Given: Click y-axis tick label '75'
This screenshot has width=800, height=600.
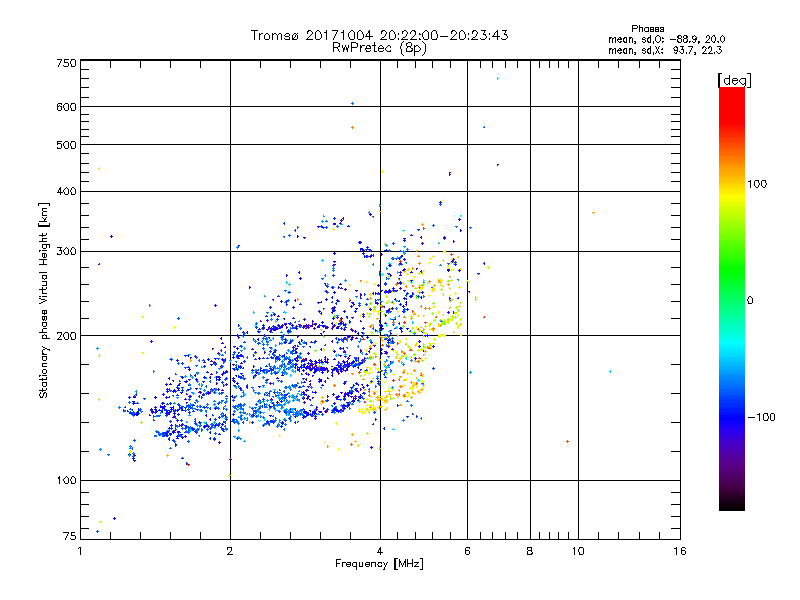Looking at the screenshot, I should pos(70,536).
